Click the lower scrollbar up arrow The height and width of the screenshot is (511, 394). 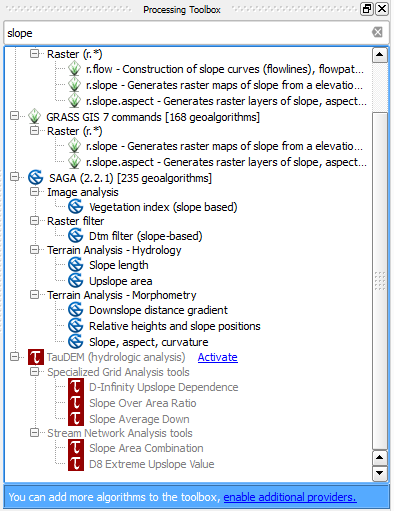[380, 457]
